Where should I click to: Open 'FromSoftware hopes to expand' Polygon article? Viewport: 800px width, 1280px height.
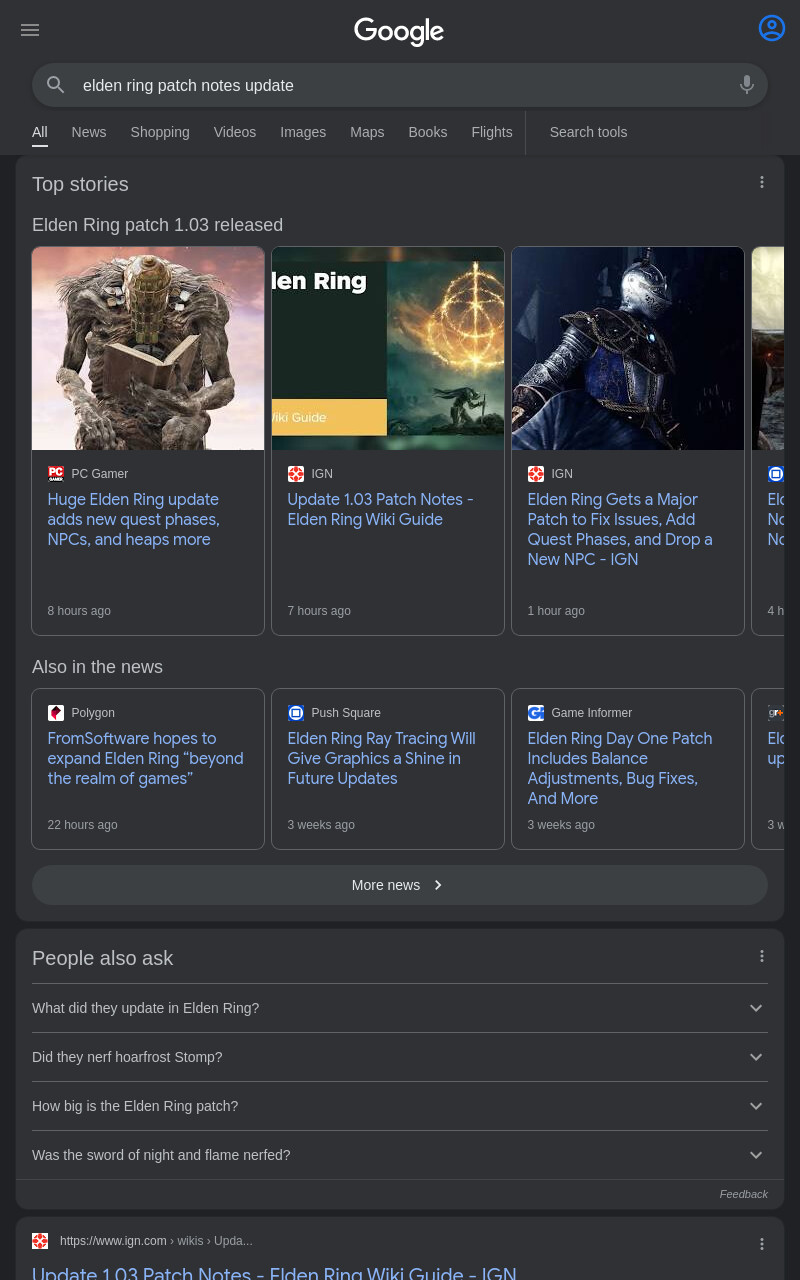pyautogui.click(x=146, y=759)
